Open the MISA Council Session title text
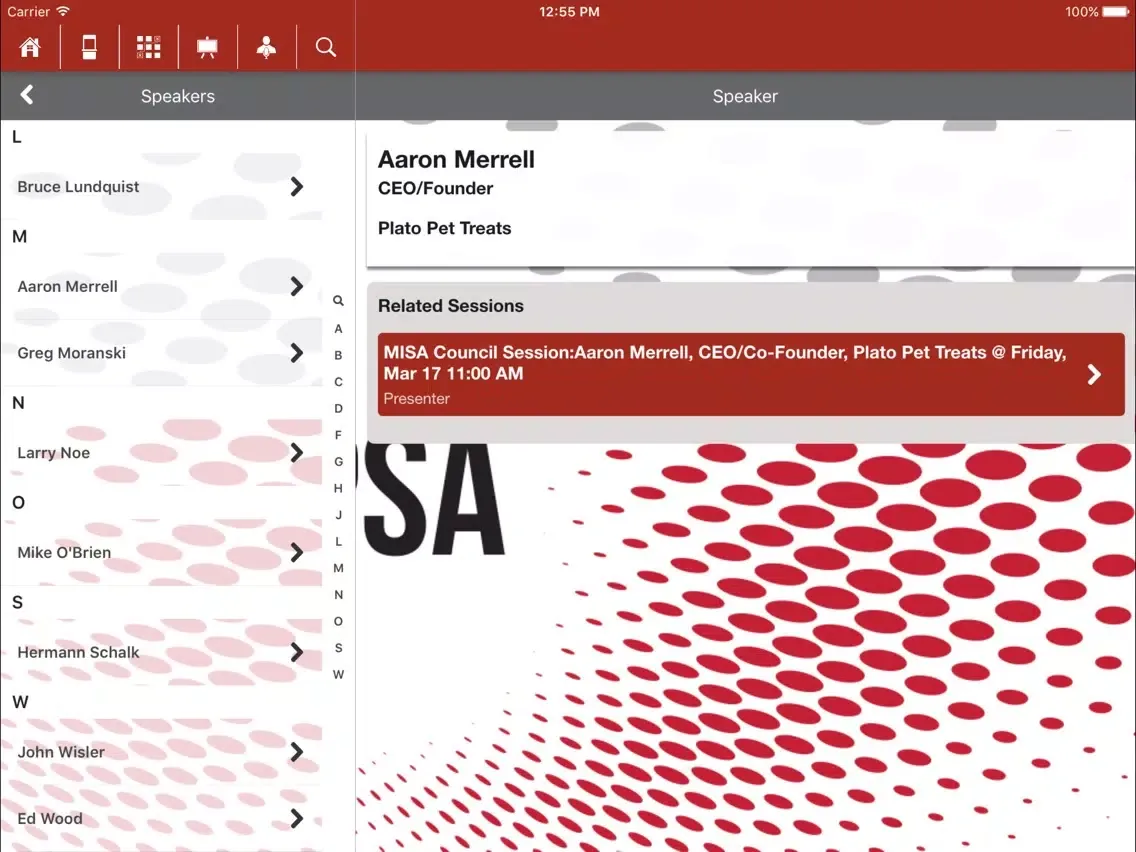Image resolution: width=1136 pixels, height=852 pixels. tap(724, 363)
